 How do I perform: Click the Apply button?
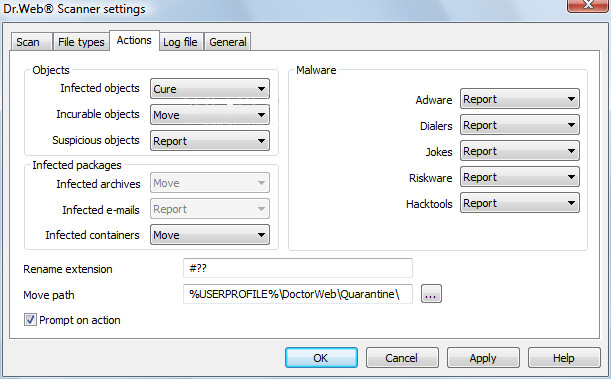point(483,358)
